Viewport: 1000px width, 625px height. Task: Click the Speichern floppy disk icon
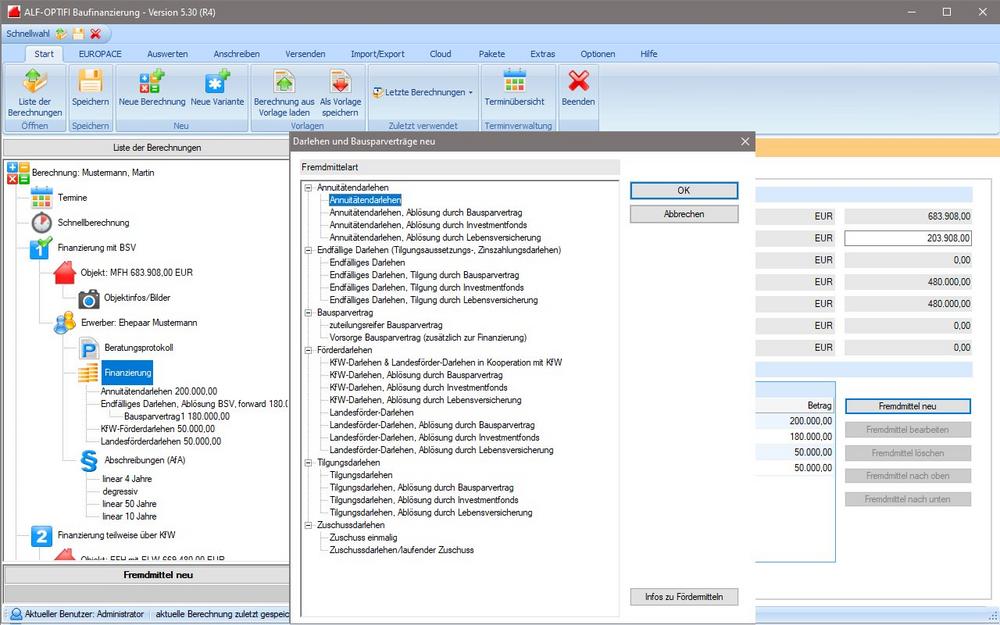(90, 90)
